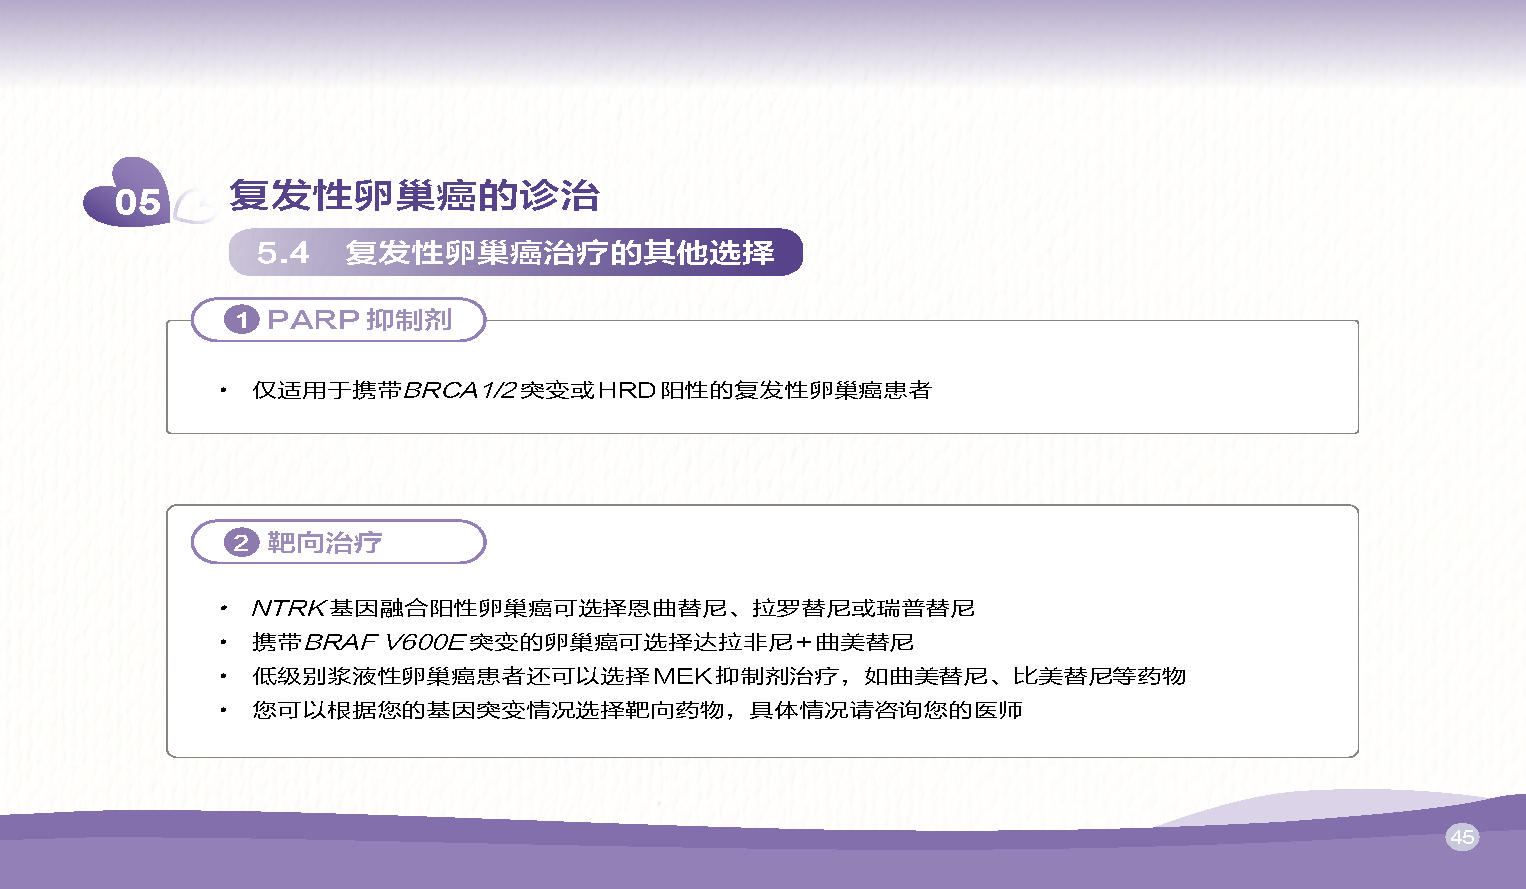
Task: Click the circled number 2 icon
Action: coord(241,543)
